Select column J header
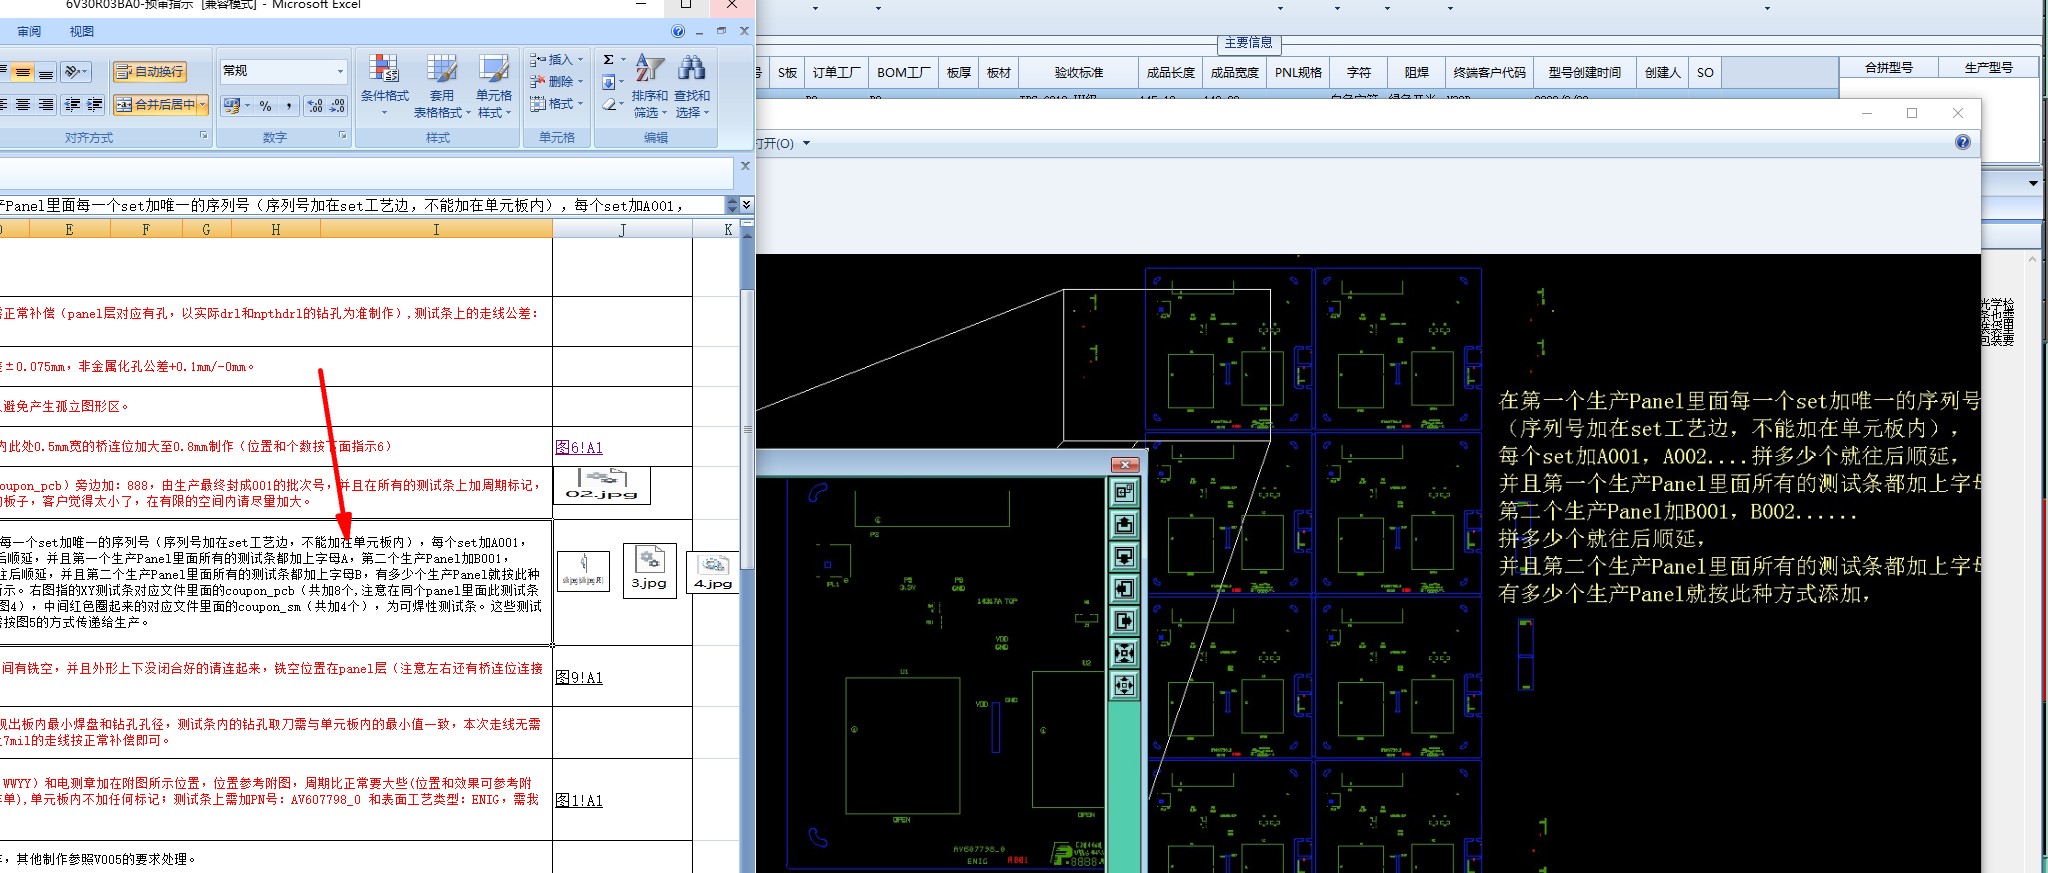 pos(622,230)
